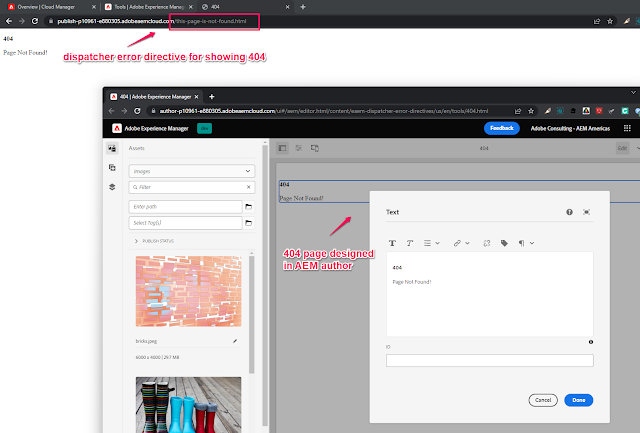Reload the outer browser page
This screenshot has height=433, width=640.
tap(35, 21)
